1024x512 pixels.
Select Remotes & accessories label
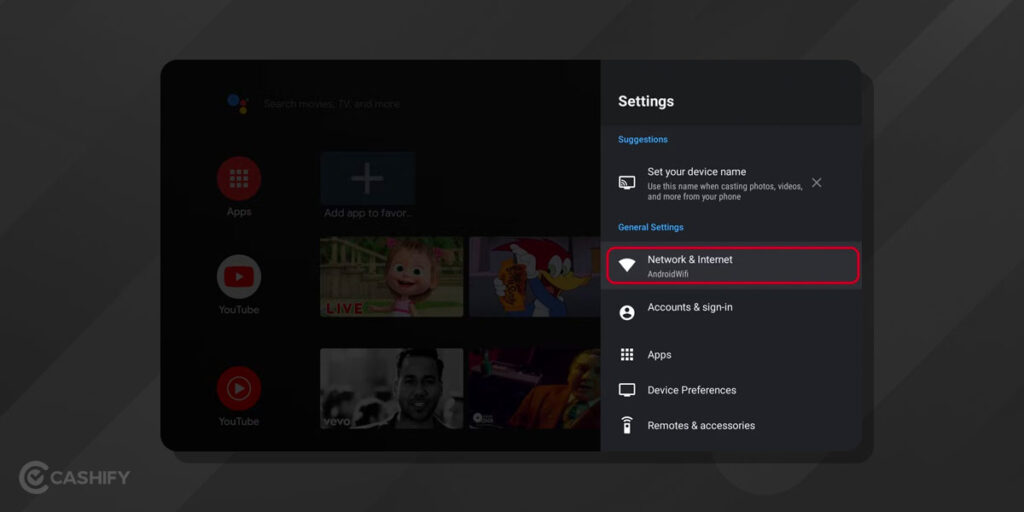pyautogui.click(x=701, y=425)
